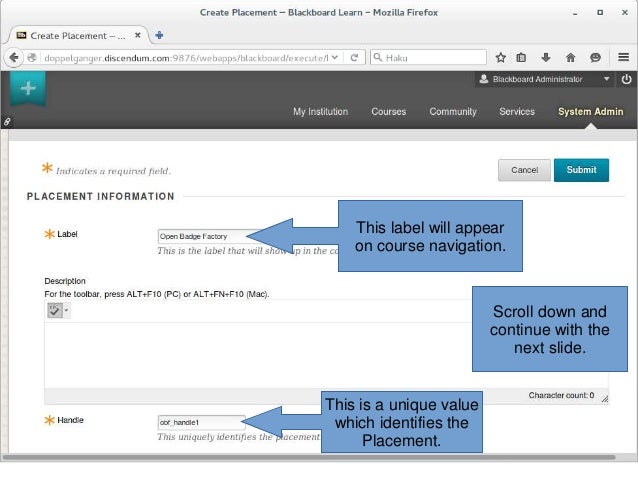The height and width of the screenshot is (479, 638).
Task: Open the Community tab
Action: point(453,112)
